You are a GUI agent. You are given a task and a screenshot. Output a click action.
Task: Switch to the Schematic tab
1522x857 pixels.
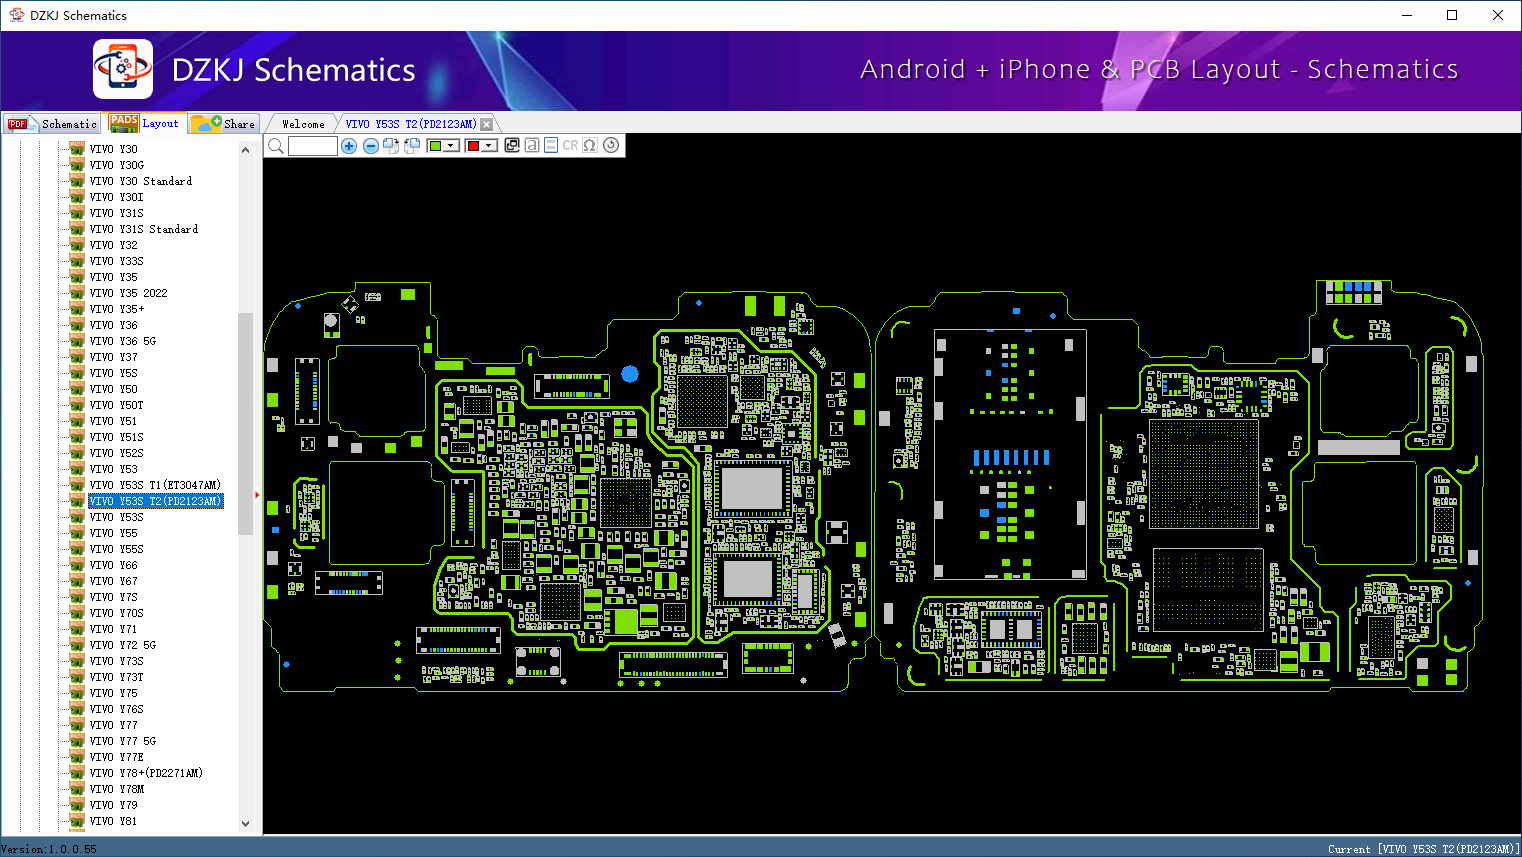pos(52,124)
